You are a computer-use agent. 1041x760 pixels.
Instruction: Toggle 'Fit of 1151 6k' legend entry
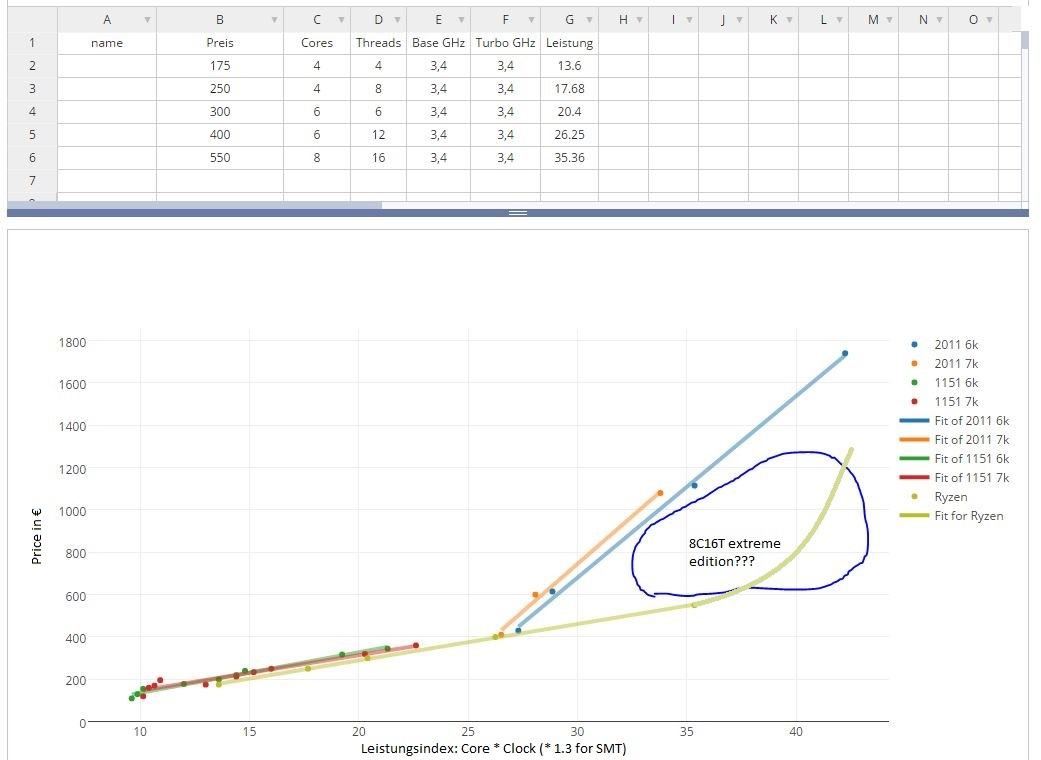pos(955,459)
